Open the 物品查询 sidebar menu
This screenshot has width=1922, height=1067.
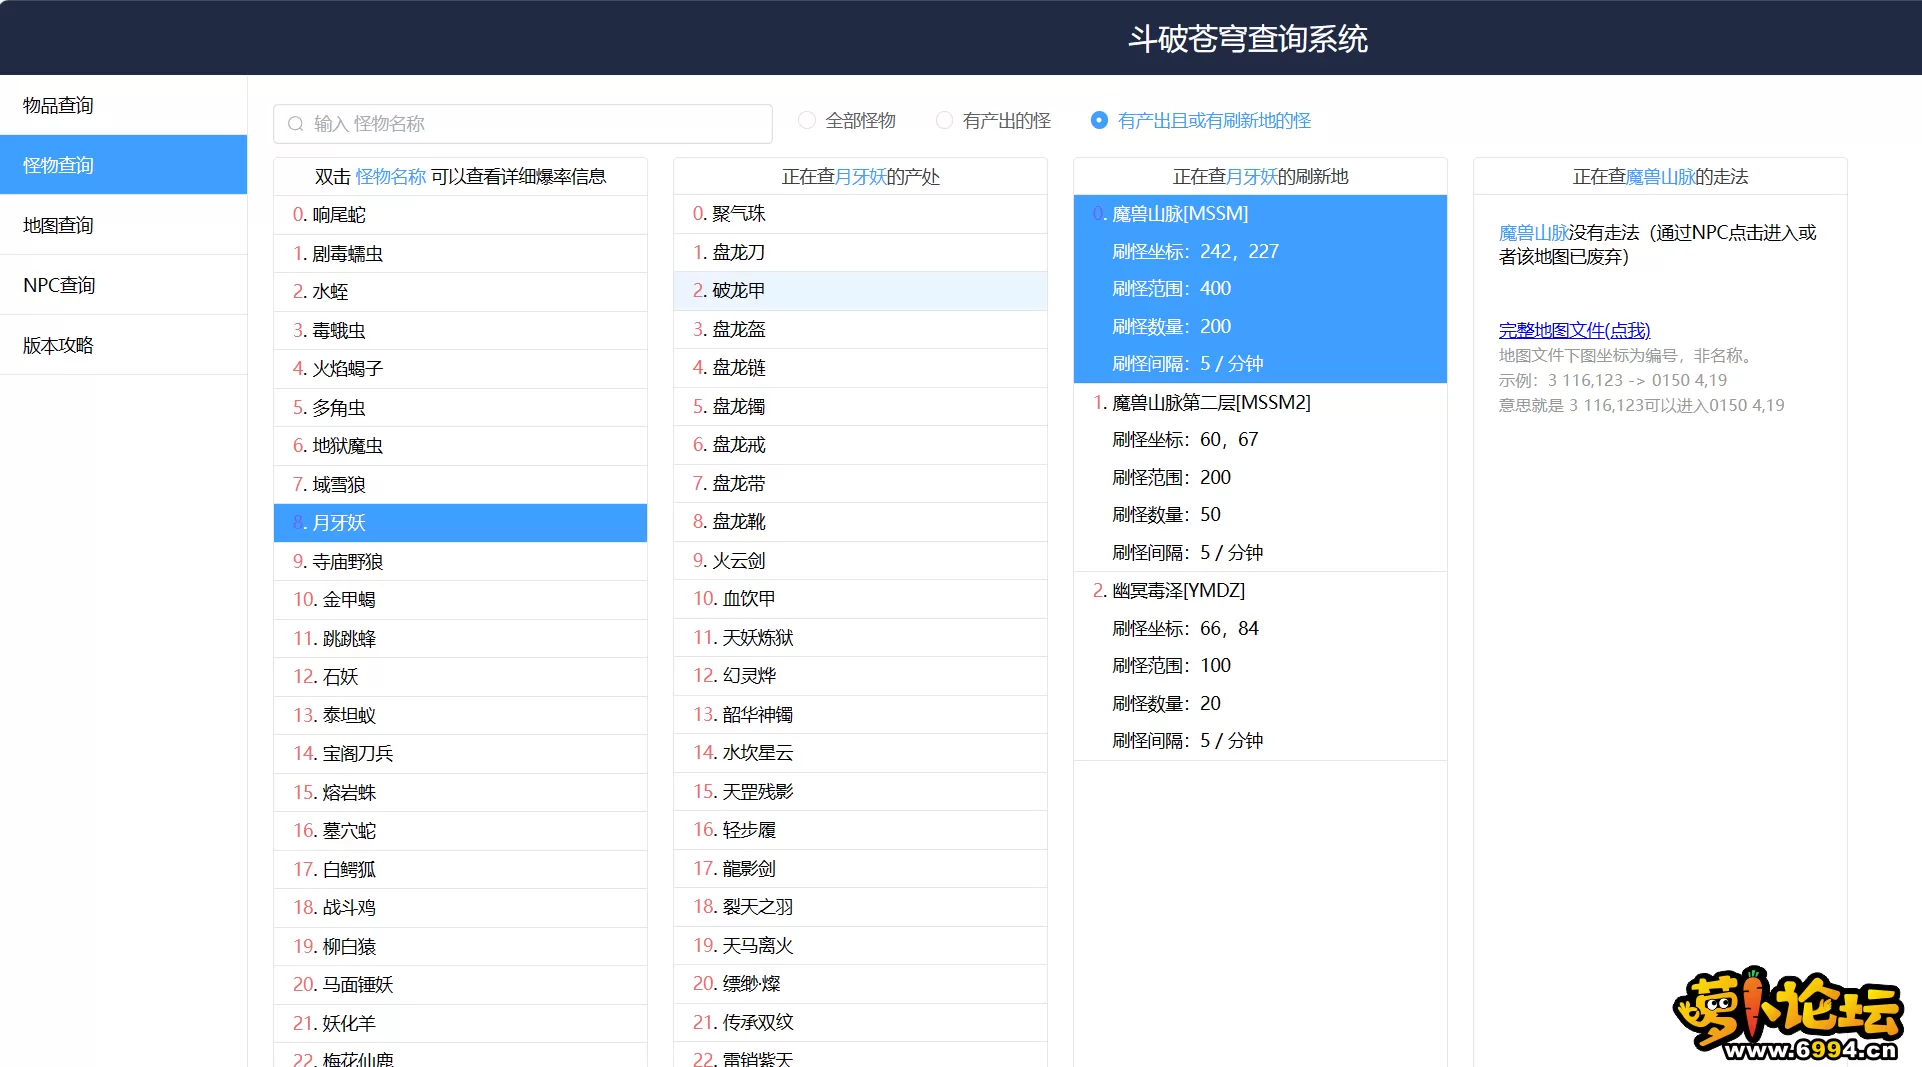pos(123,105)
